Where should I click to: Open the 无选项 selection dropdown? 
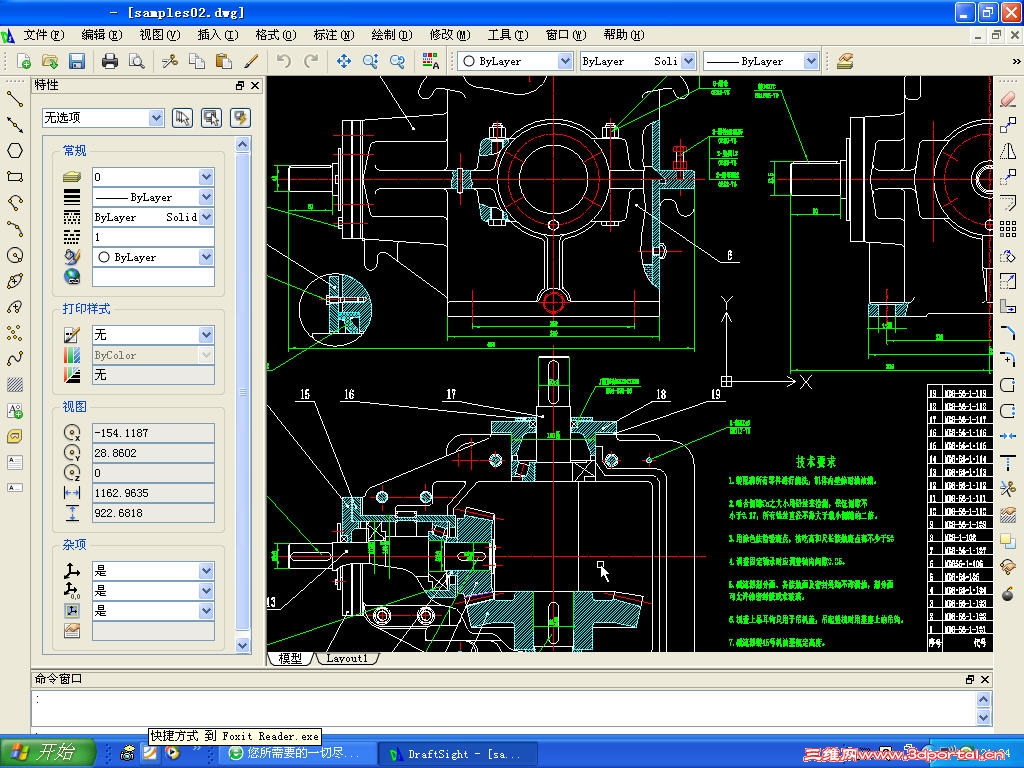pyautogui.click(x=103, y=118)
